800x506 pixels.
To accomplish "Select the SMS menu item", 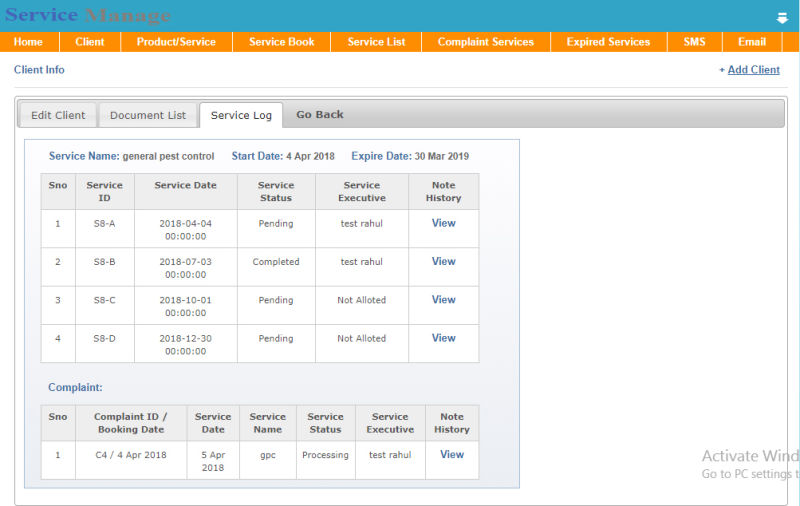I will point(694,42).
